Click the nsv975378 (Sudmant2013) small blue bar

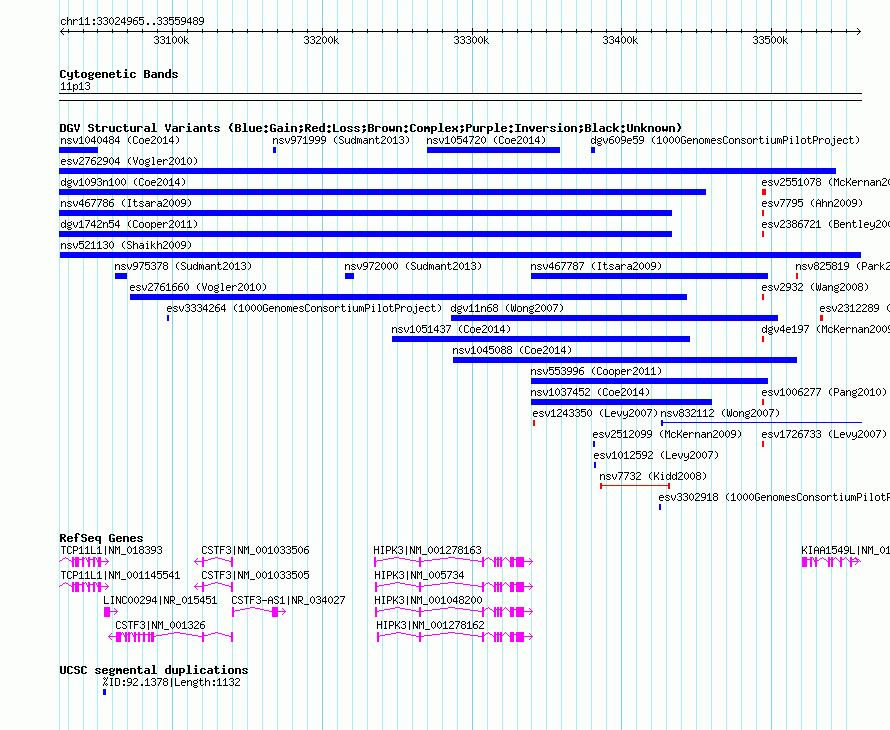[120, 276]
